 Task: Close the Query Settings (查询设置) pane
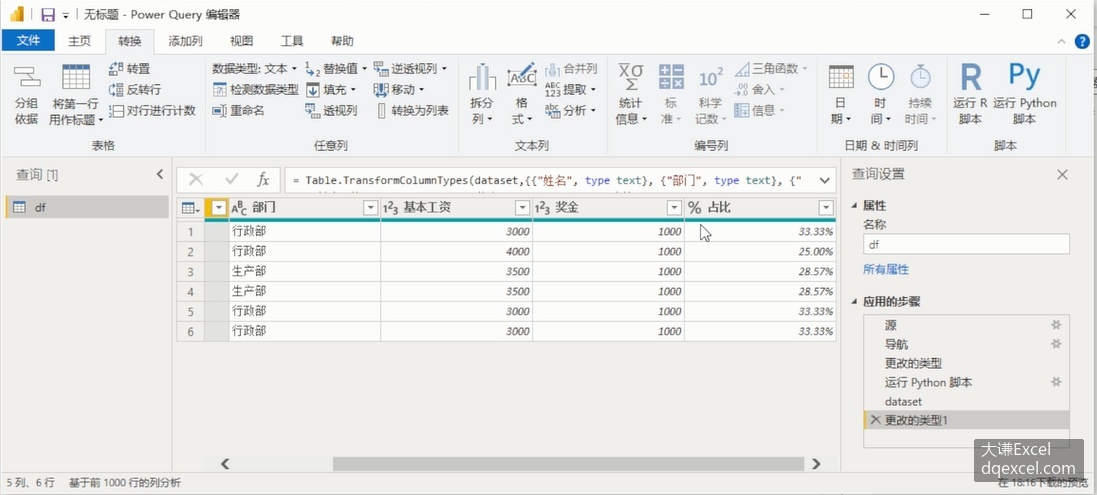[x=1062, y=175]
